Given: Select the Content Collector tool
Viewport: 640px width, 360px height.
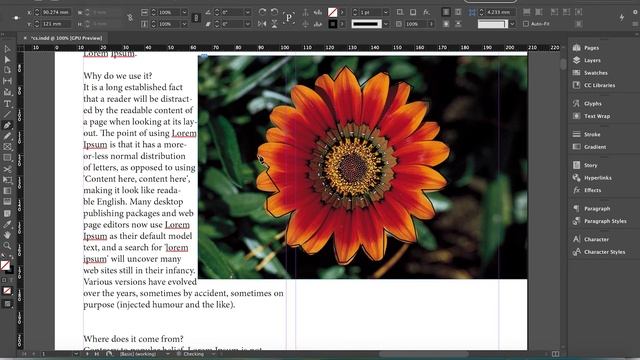Looking at the screenshot, I should click(x=7, y=92).
